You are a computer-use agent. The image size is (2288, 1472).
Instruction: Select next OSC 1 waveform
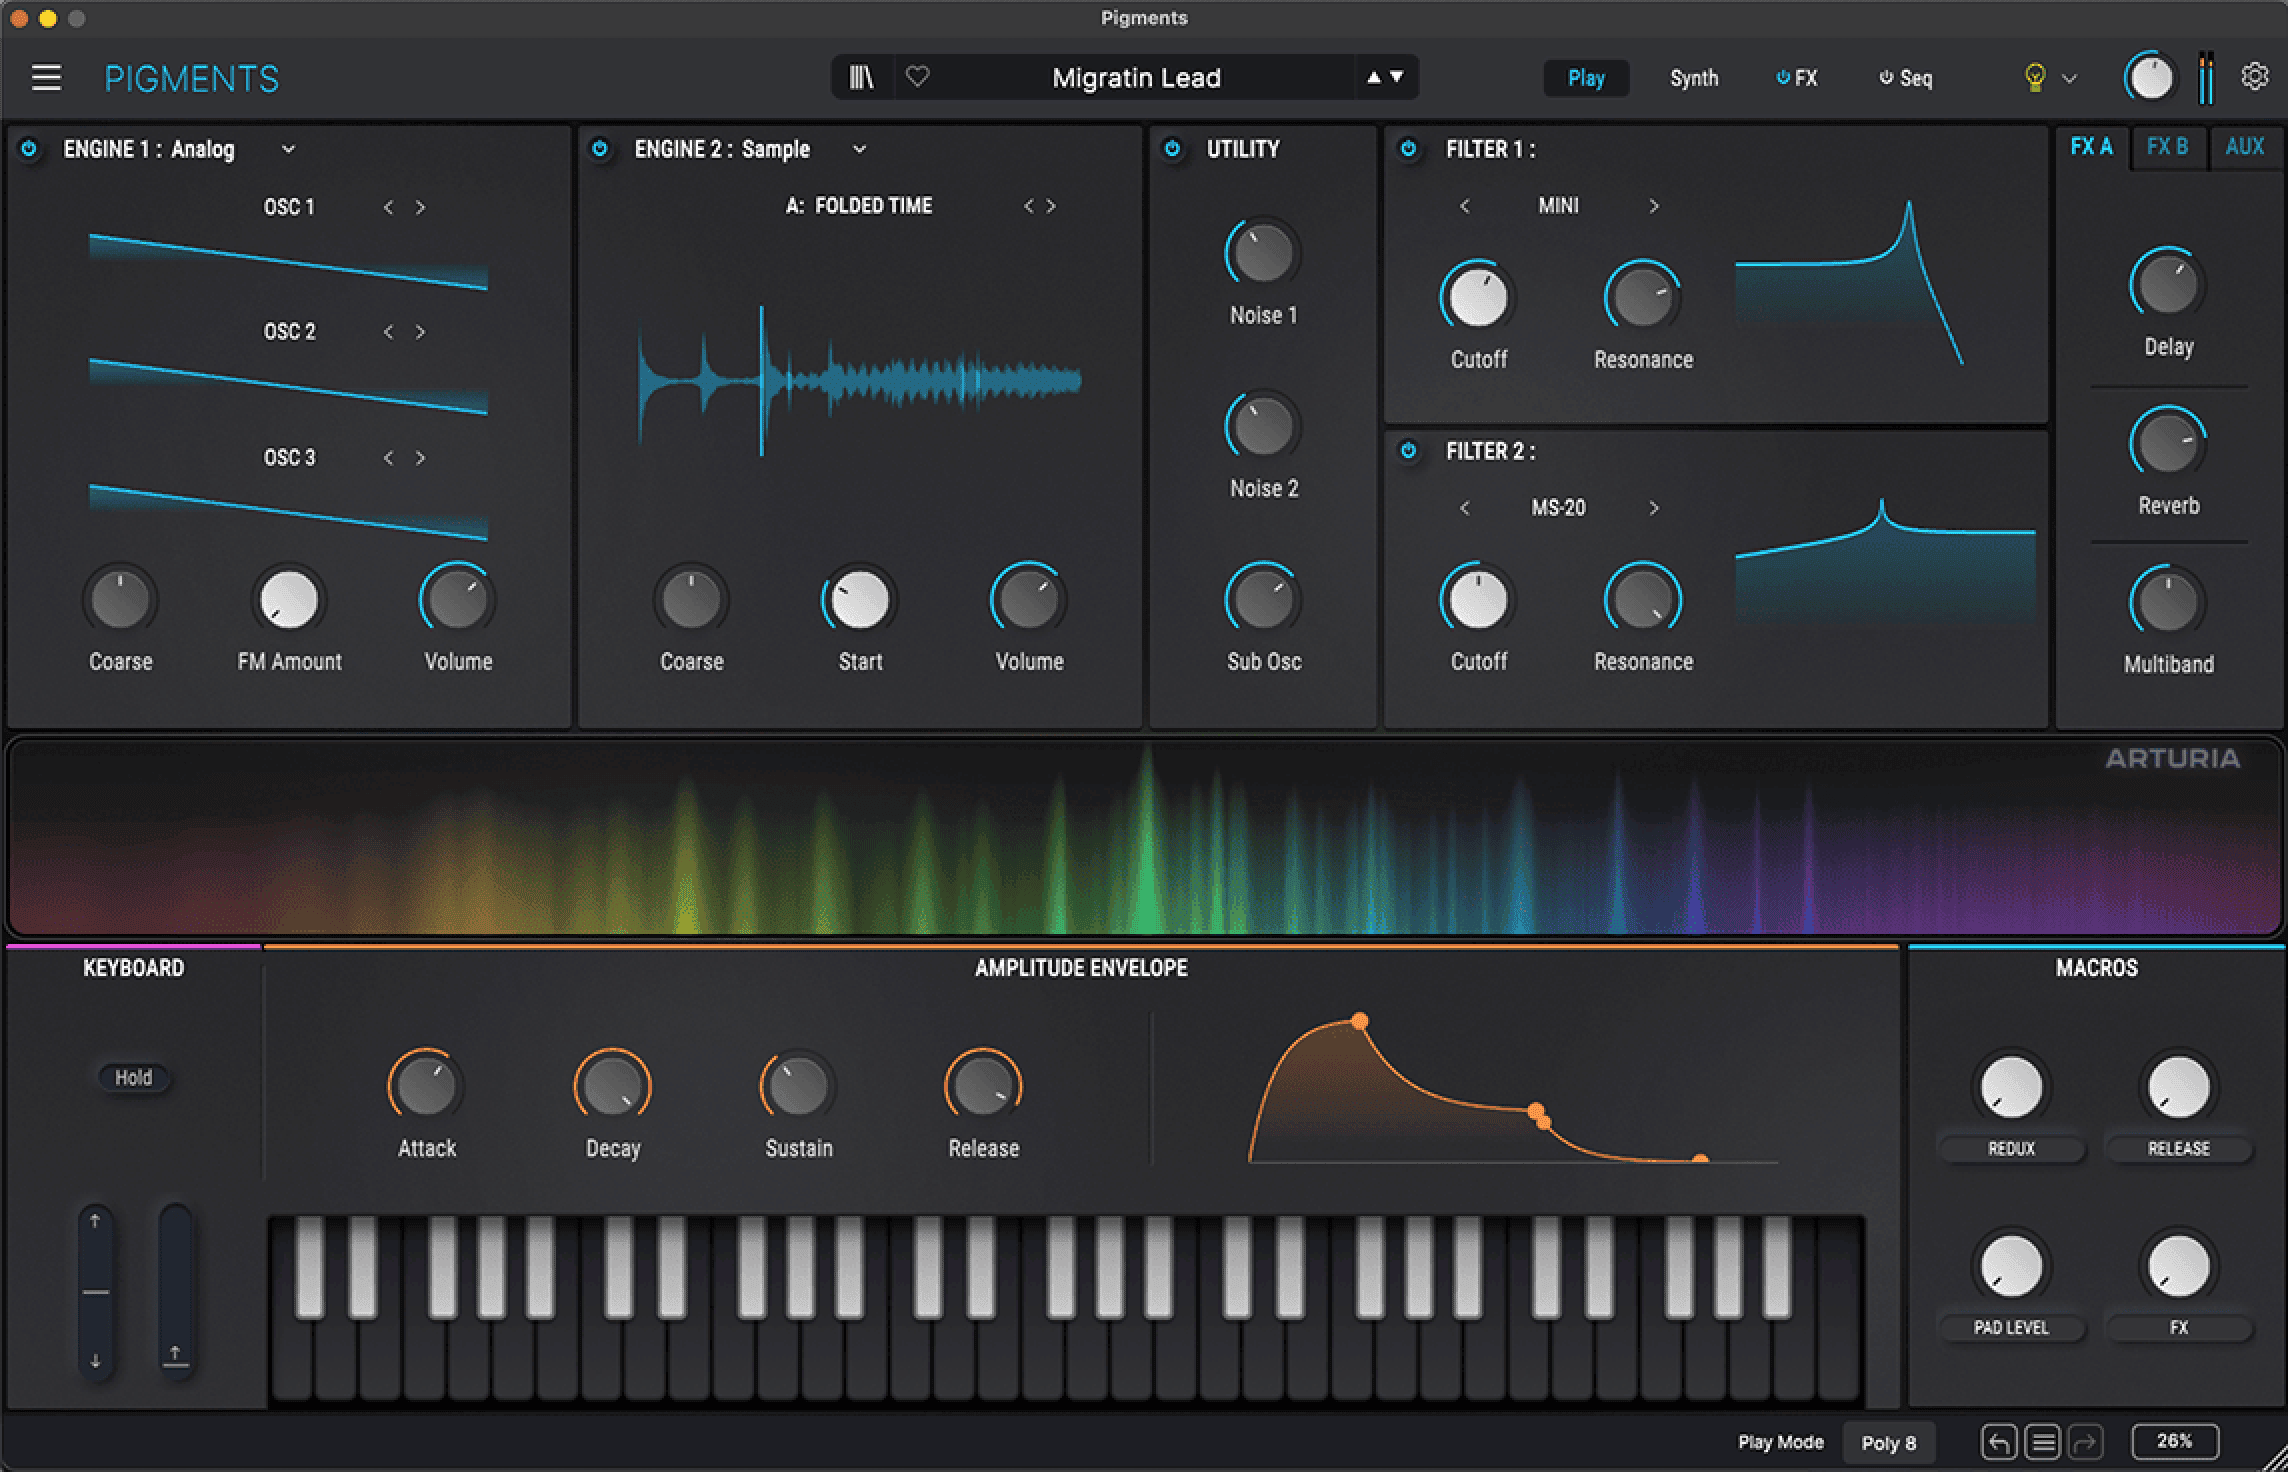coord(420,207)
